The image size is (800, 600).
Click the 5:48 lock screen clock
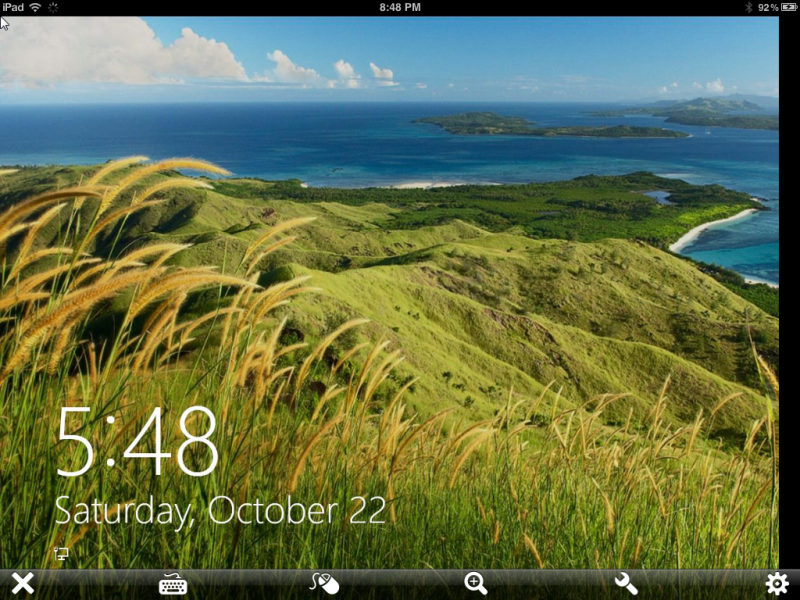138,441
